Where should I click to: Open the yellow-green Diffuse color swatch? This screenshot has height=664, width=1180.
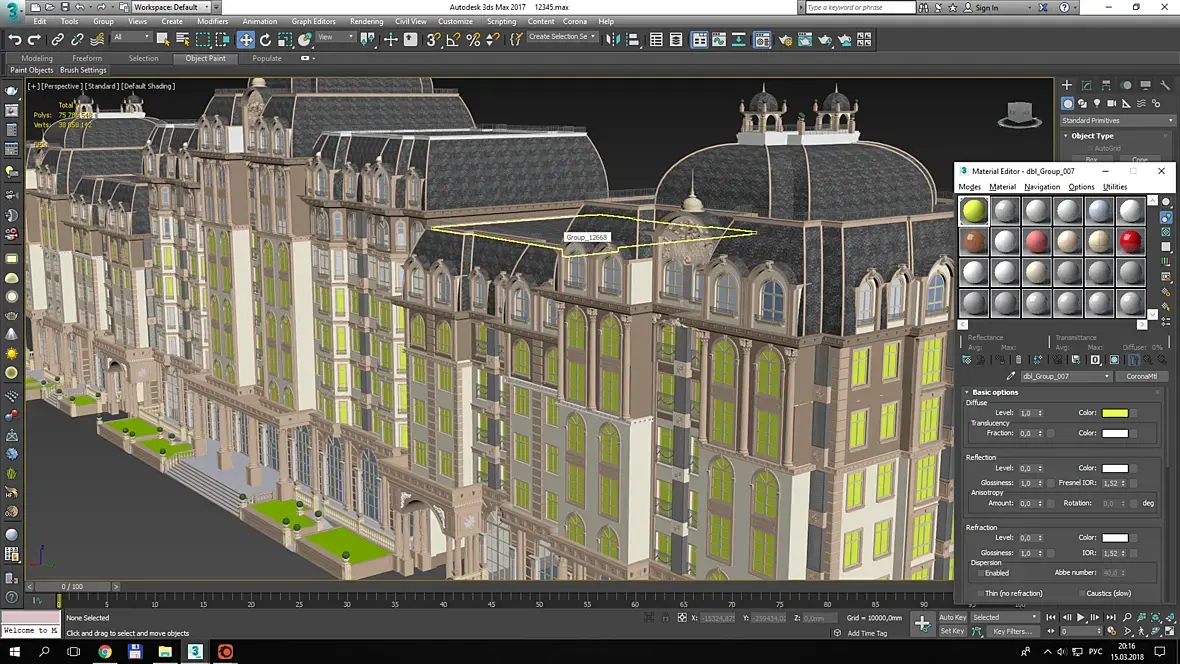1115,413
